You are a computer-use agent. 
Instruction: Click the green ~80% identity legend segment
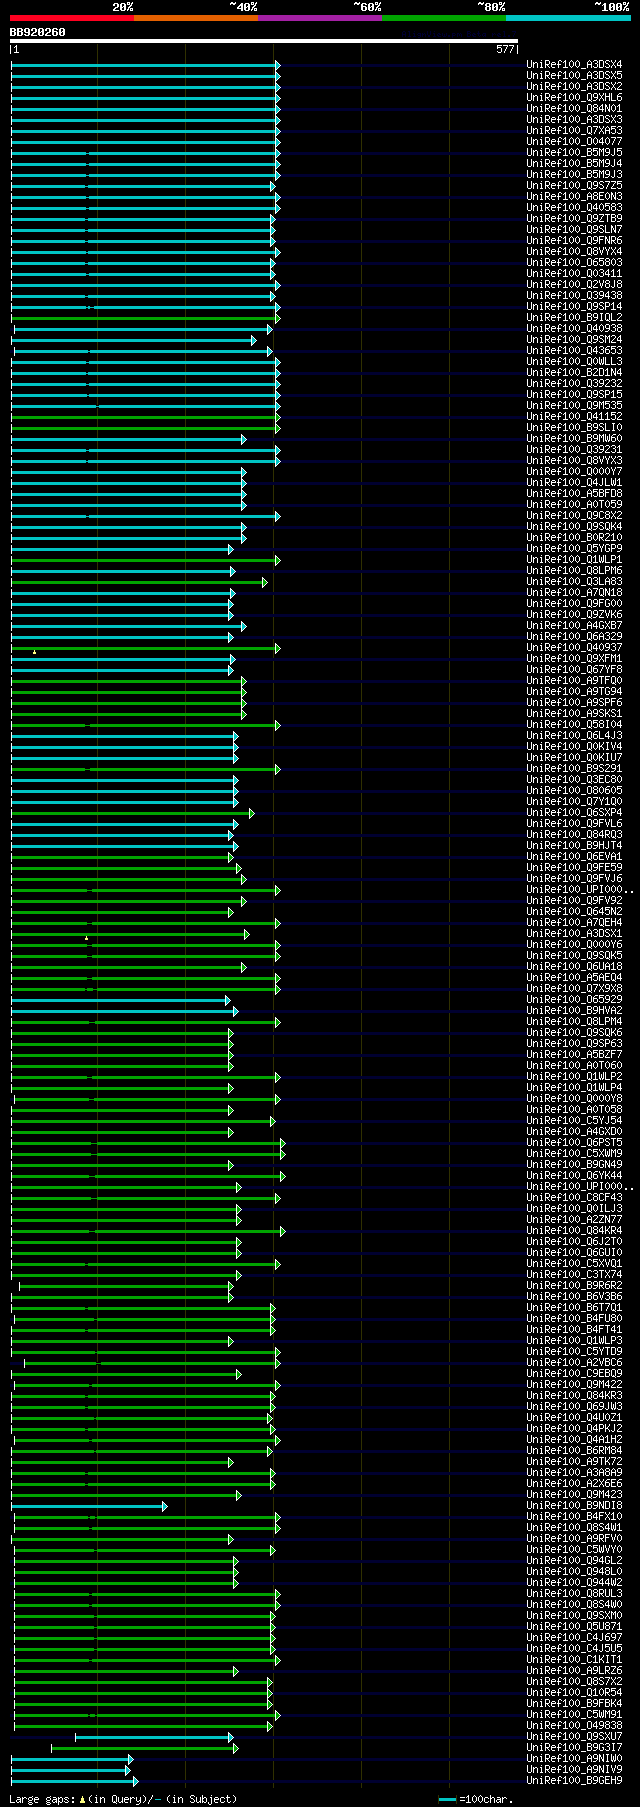tap(443, 18)
